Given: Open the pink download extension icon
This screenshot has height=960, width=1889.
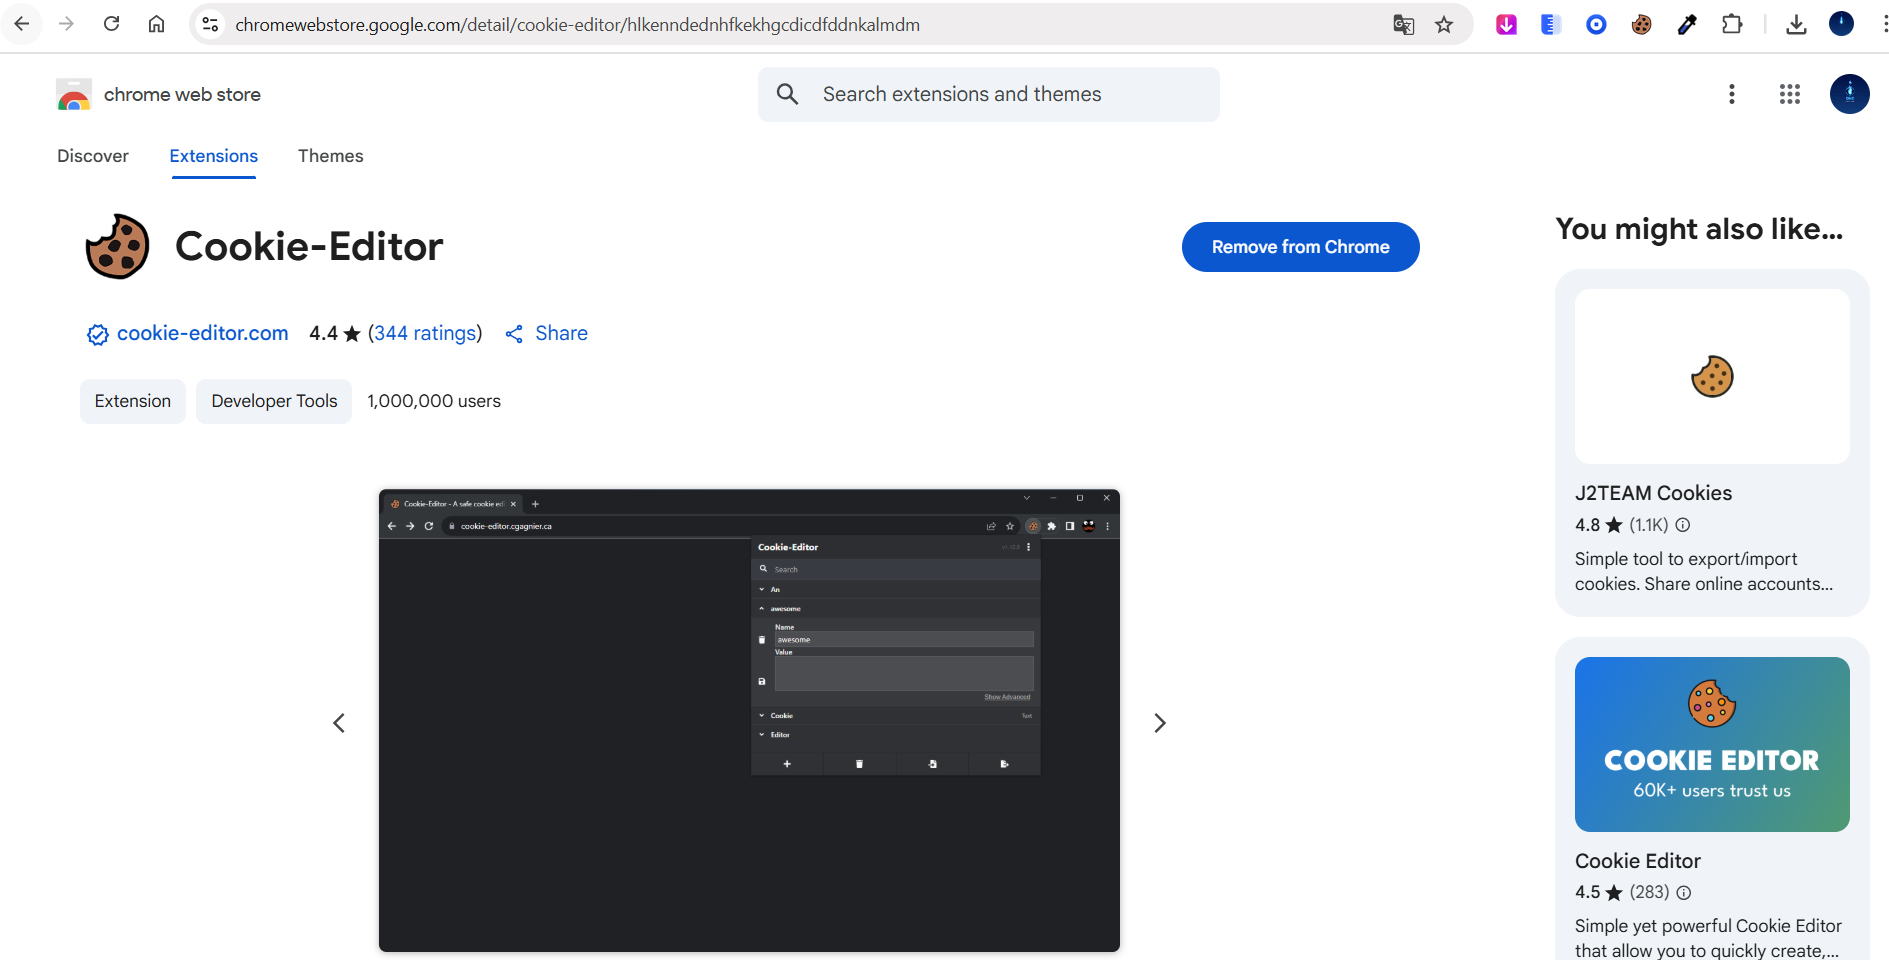Looking at the screenshot, I should click(x=1506, y=25).
